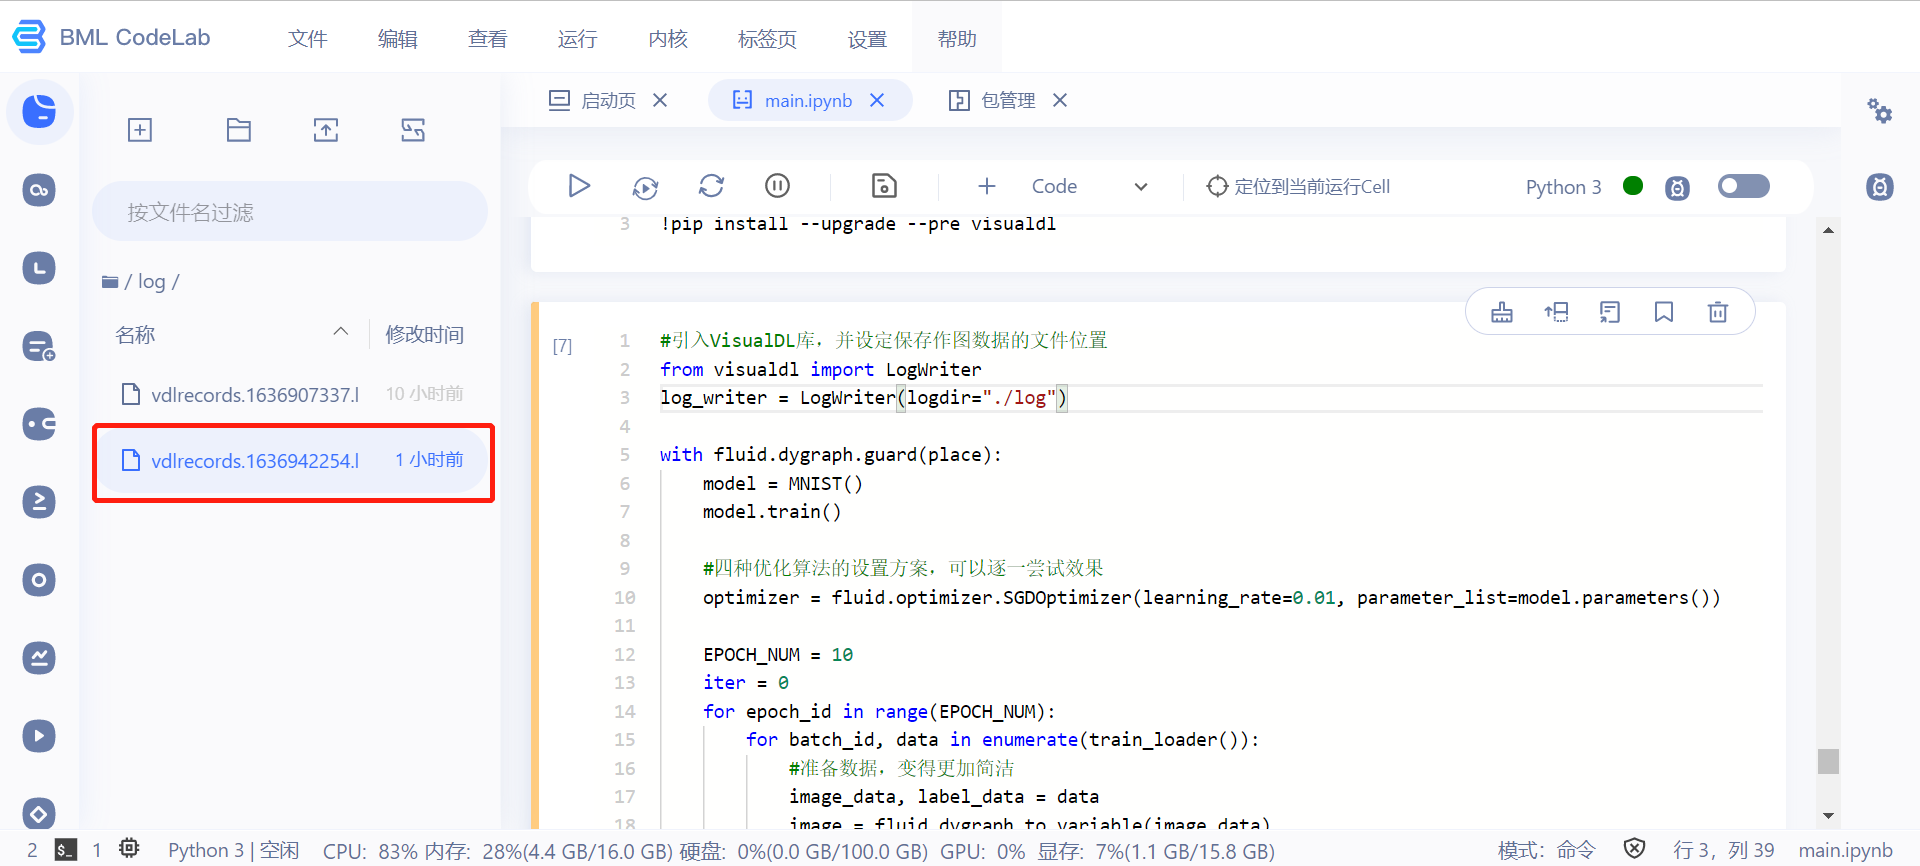Open the 内核 menu
1920x866 pixels.
668,39
